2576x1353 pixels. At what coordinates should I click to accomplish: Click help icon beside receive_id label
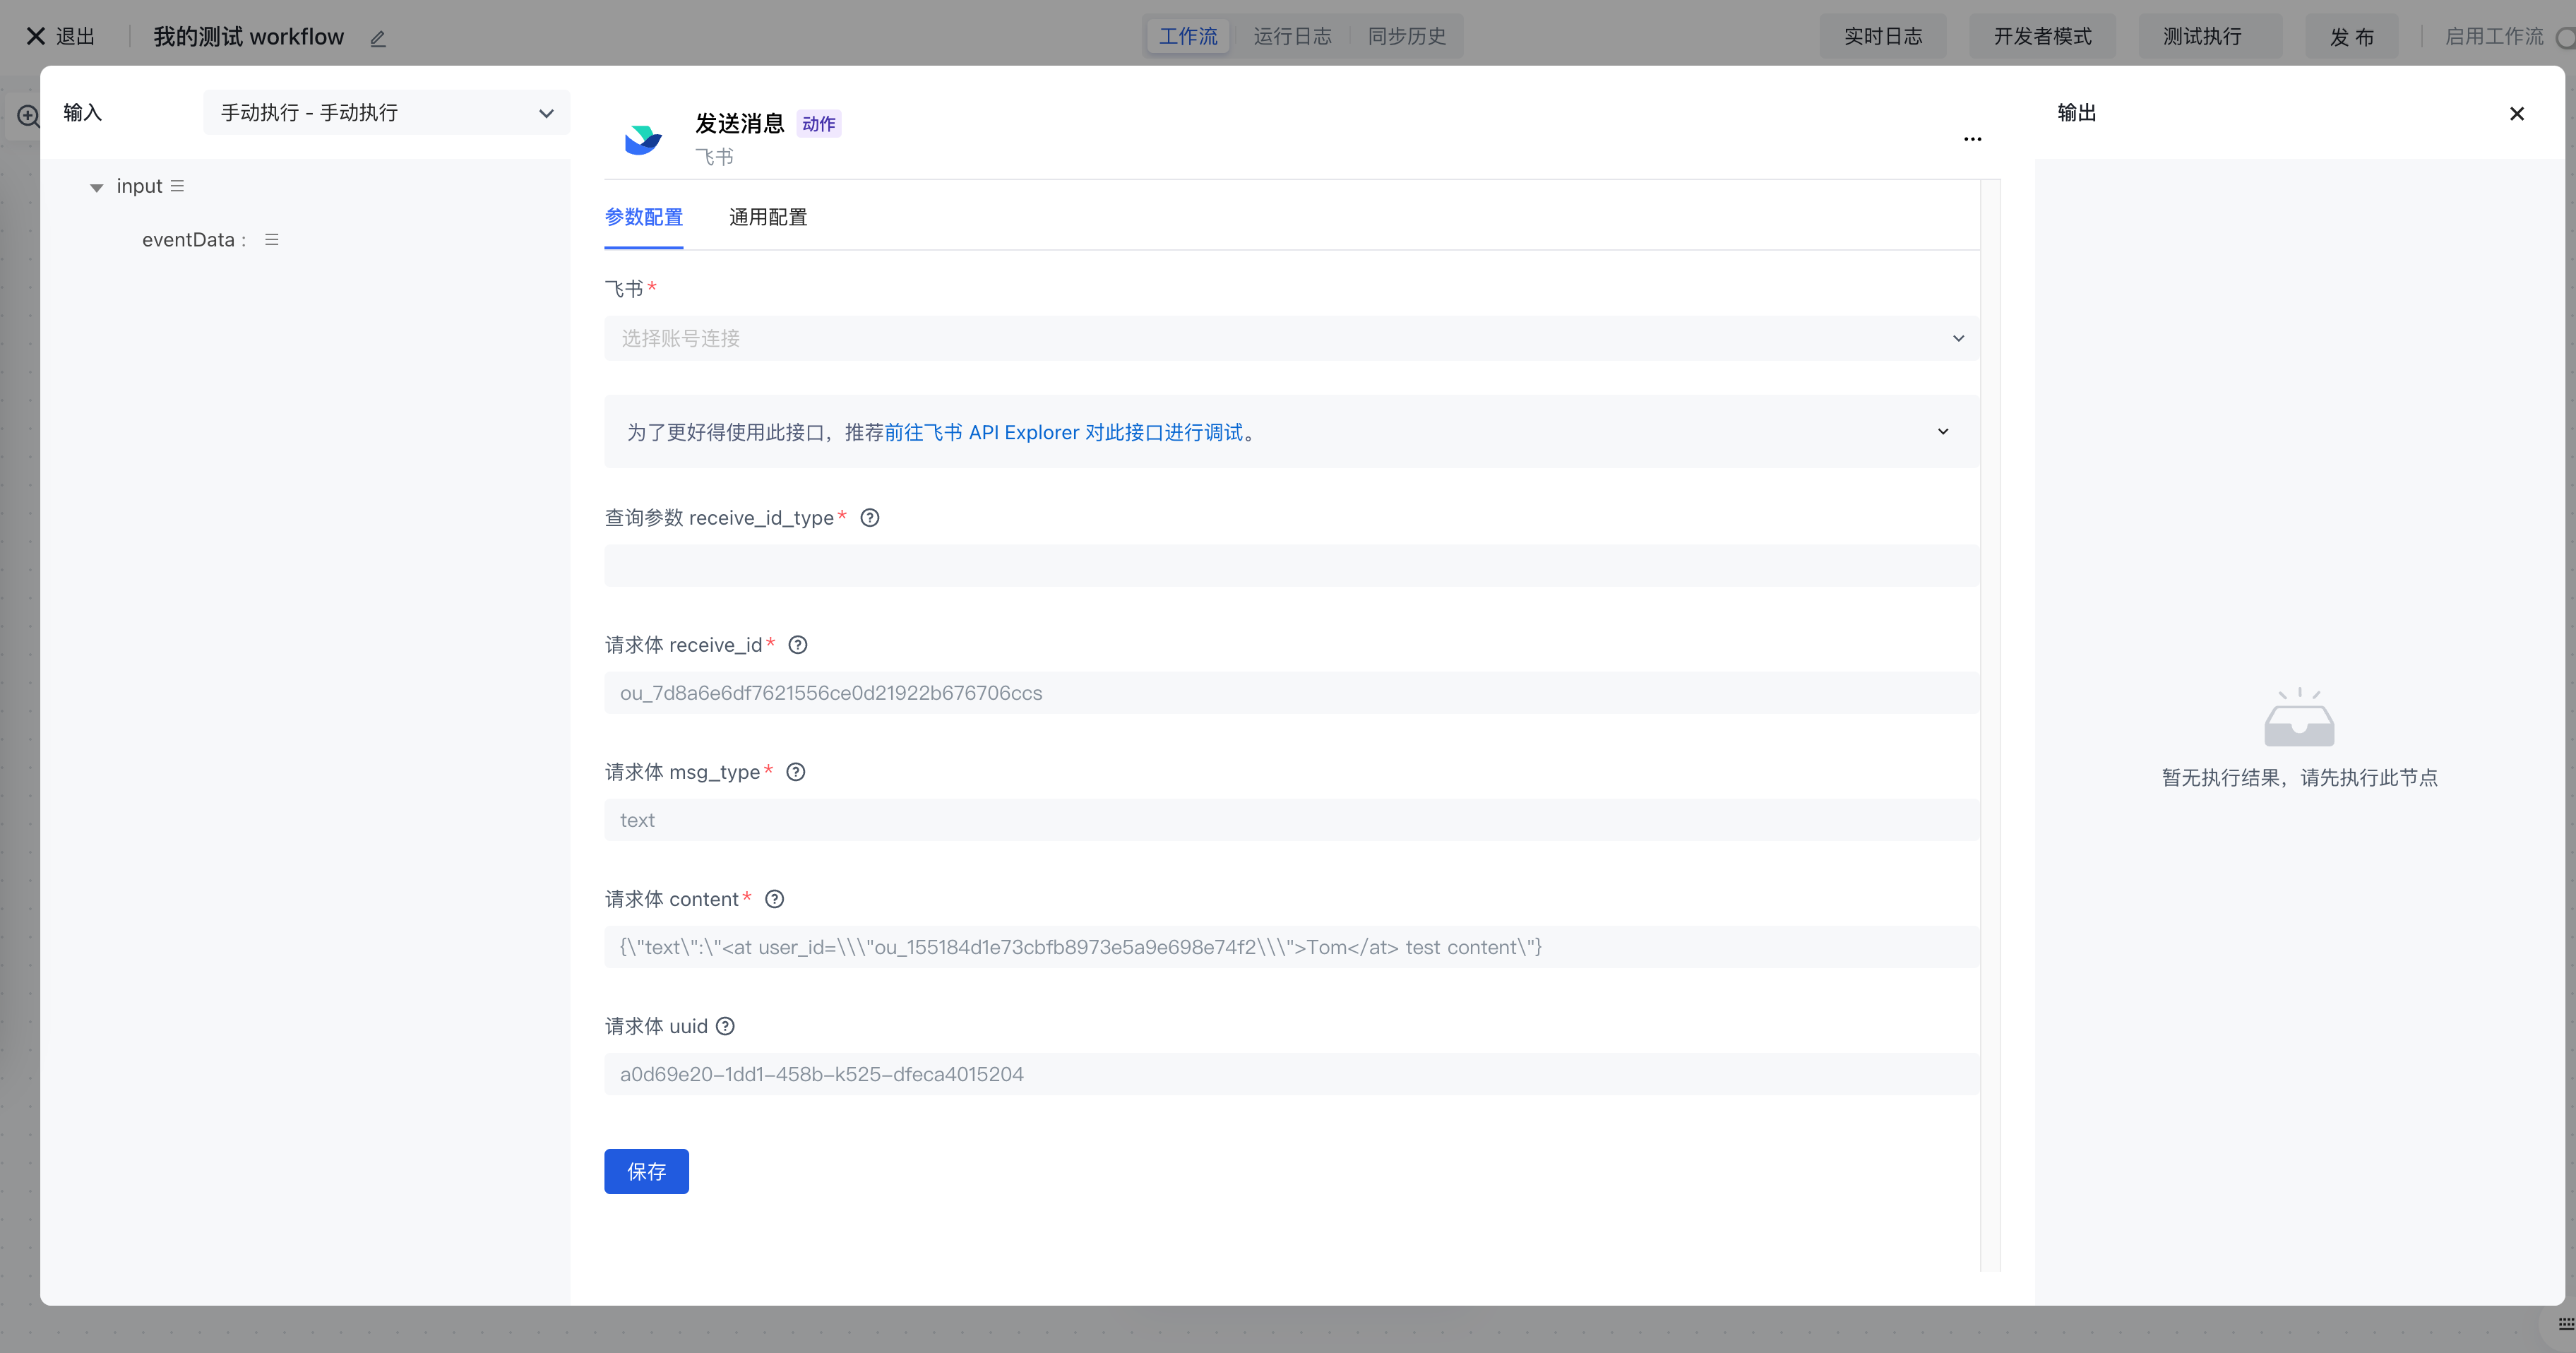797,645
